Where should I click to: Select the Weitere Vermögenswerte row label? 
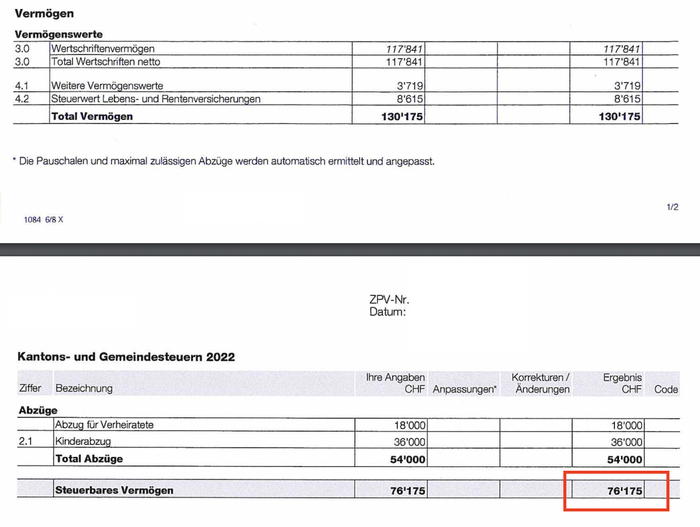(110, 86)
